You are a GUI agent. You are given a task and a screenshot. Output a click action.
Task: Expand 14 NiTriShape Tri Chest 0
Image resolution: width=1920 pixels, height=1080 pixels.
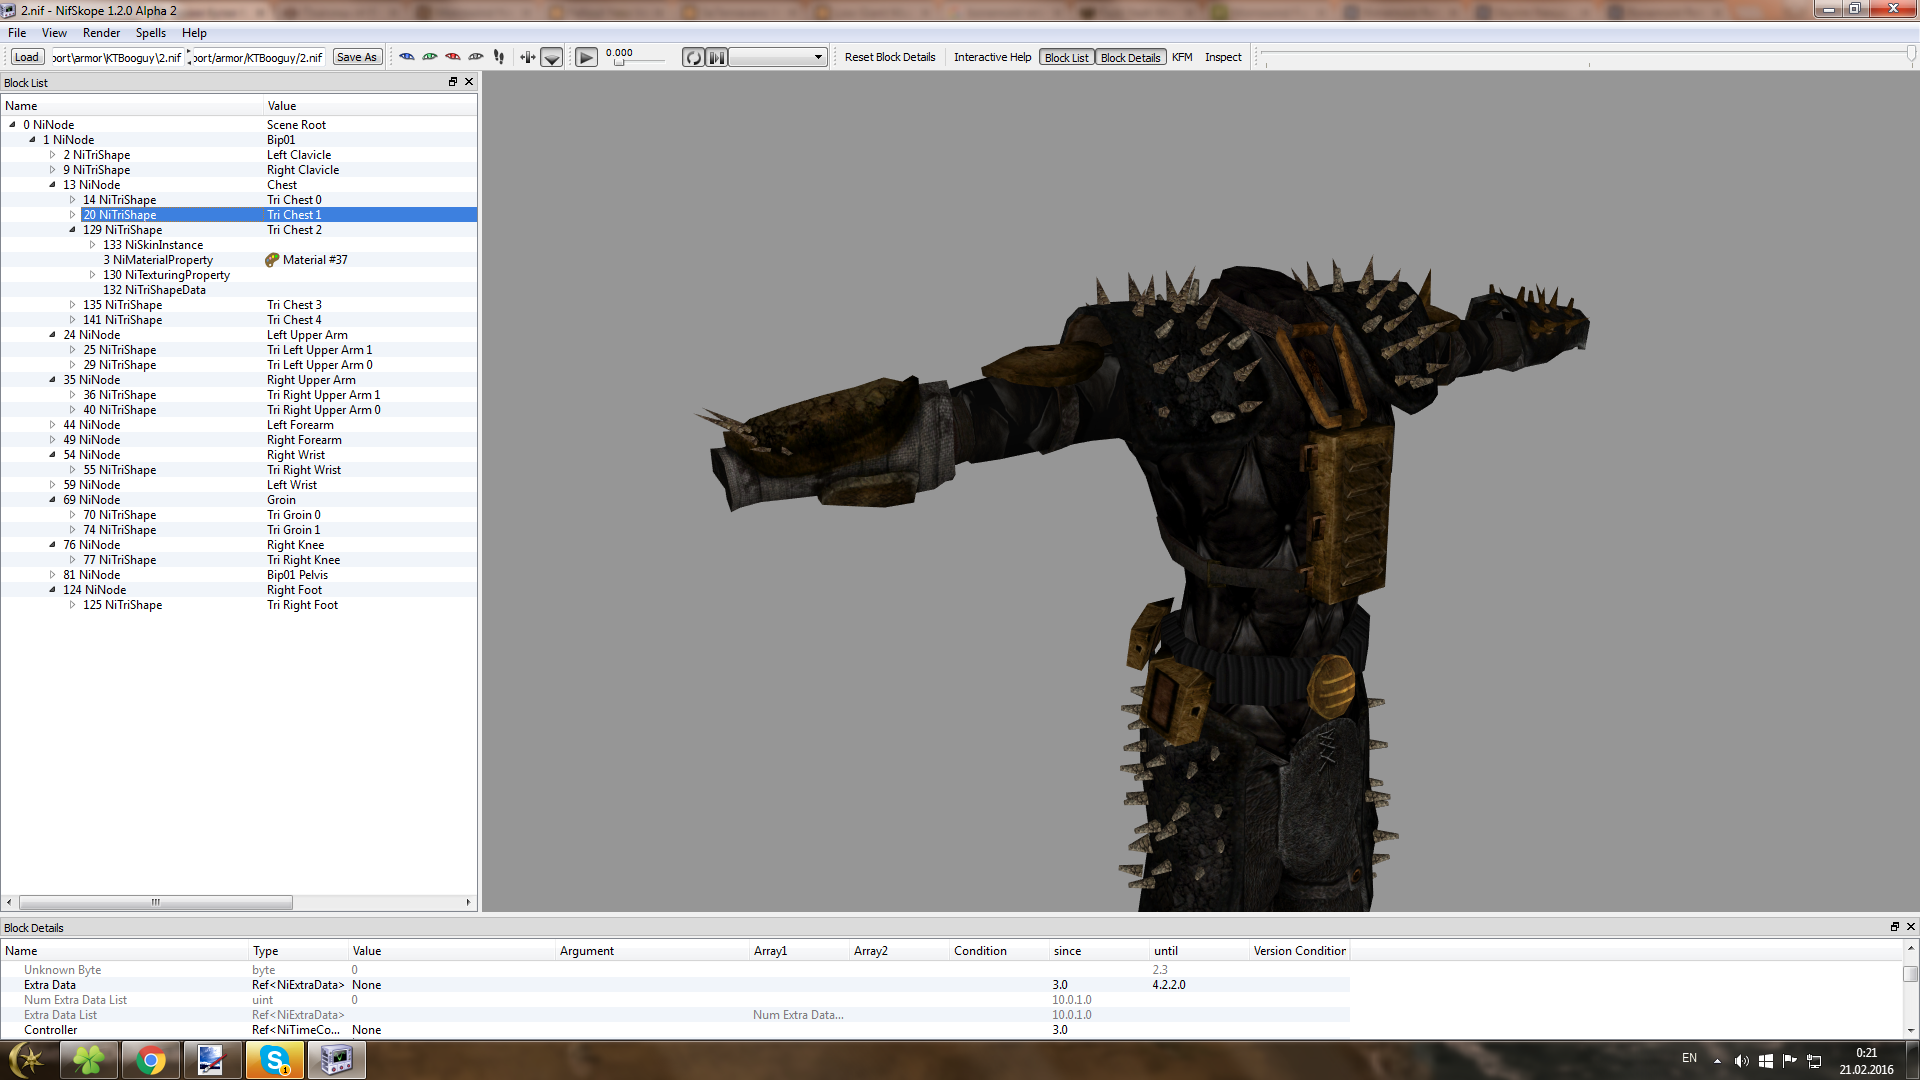pyautogui.click(x=72, y=200)
